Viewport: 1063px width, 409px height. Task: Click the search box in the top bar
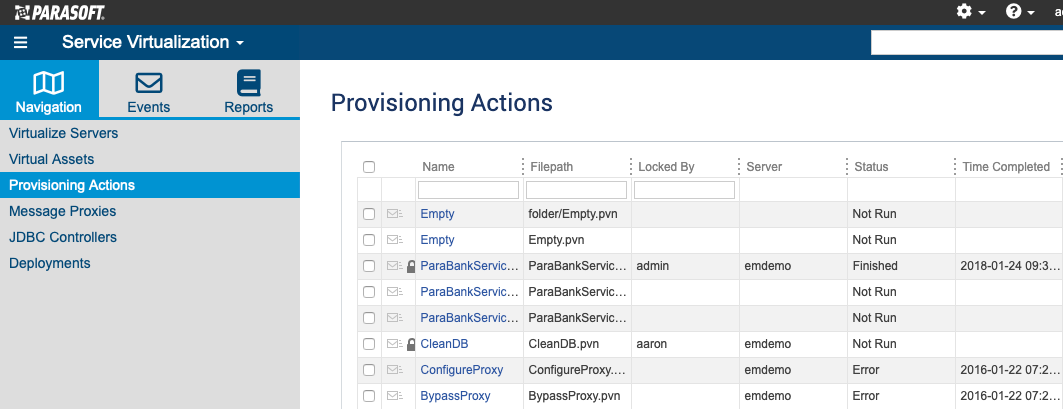click(x=967, y=43)
